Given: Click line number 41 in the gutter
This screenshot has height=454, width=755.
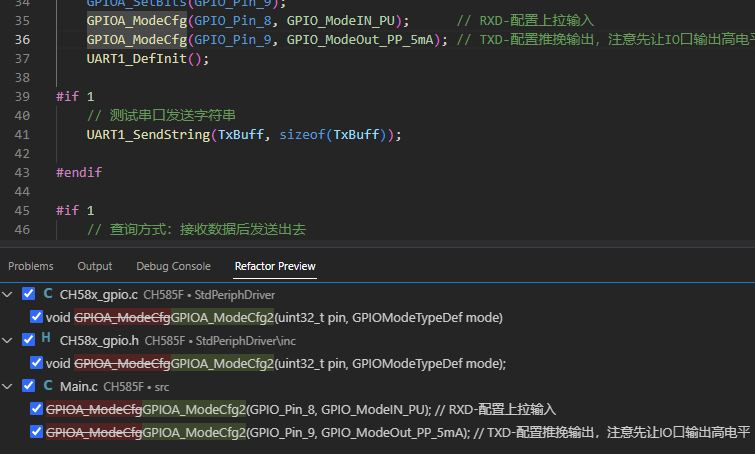Looking at the screenshot, I should [x=22, y=134].
